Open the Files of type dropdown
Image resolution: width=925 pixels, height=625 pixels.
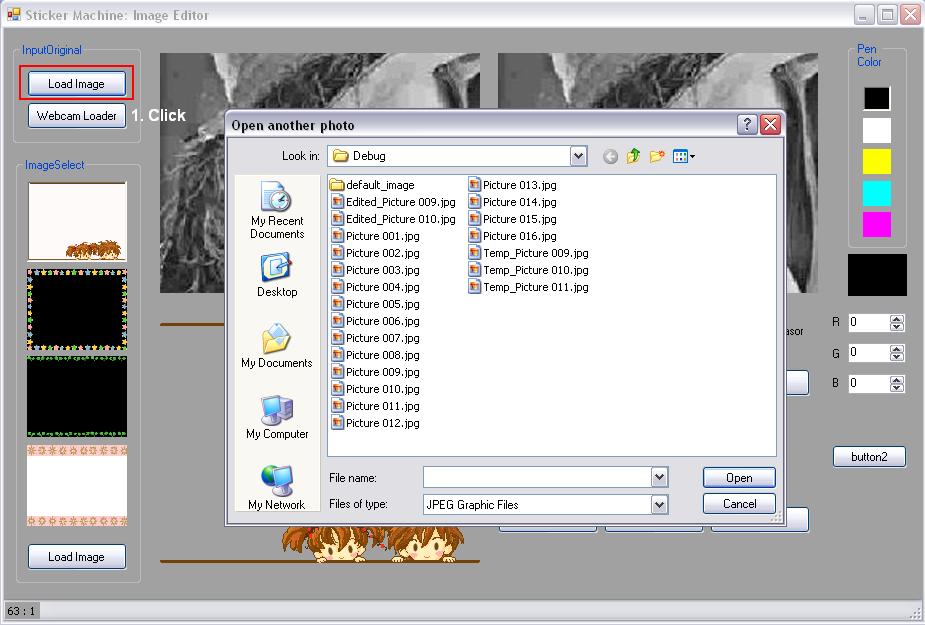[659, 505]
